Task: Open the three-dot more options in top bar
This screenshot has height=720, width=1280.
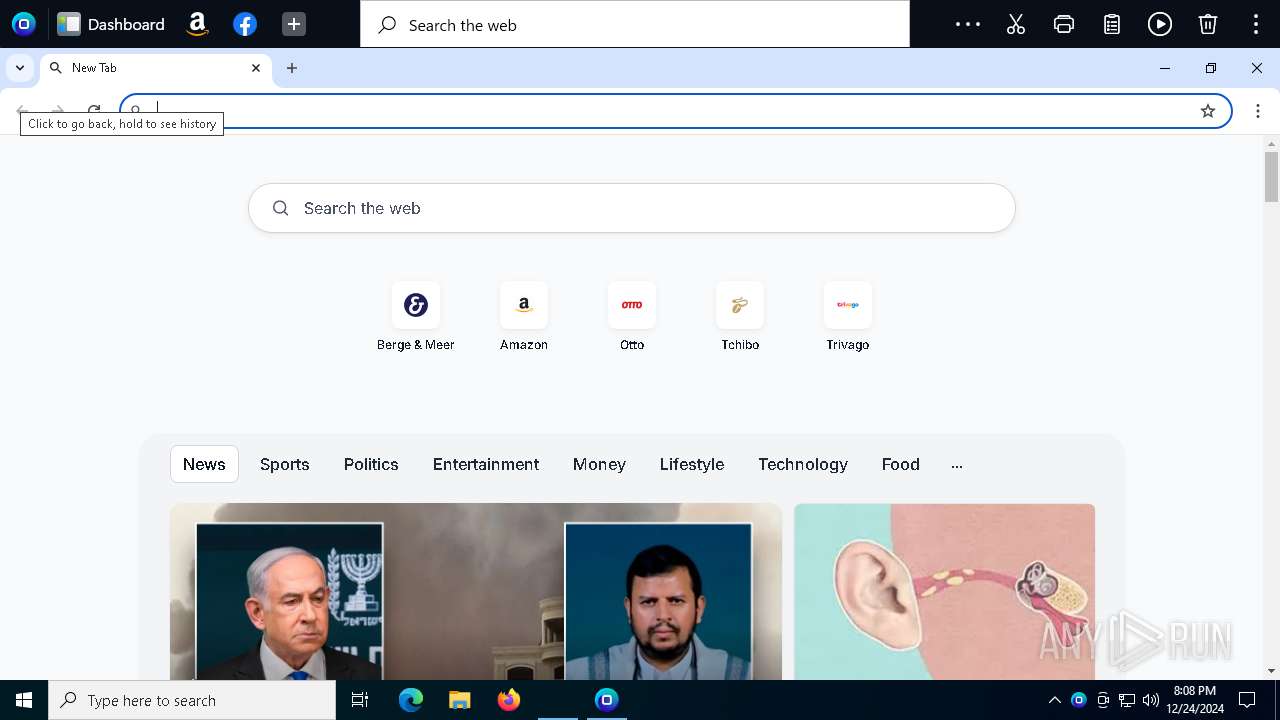Action: pos(968,24)
